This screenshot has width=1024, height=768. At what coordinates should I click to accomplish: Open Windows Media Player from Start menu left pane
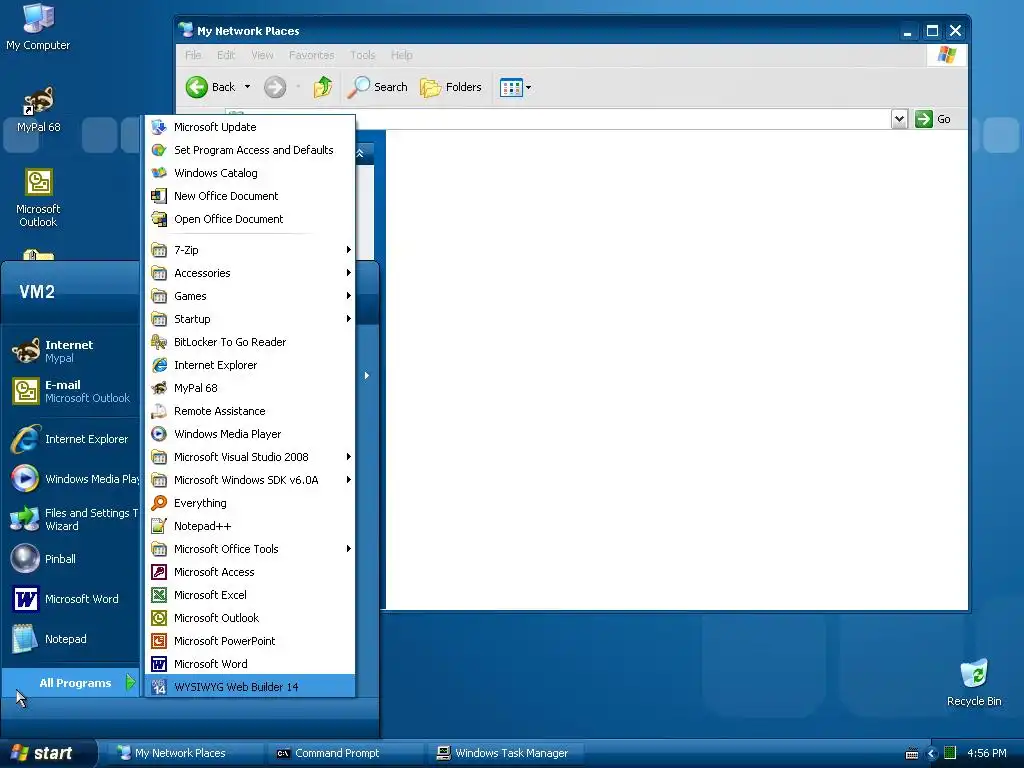click(72, 479)
